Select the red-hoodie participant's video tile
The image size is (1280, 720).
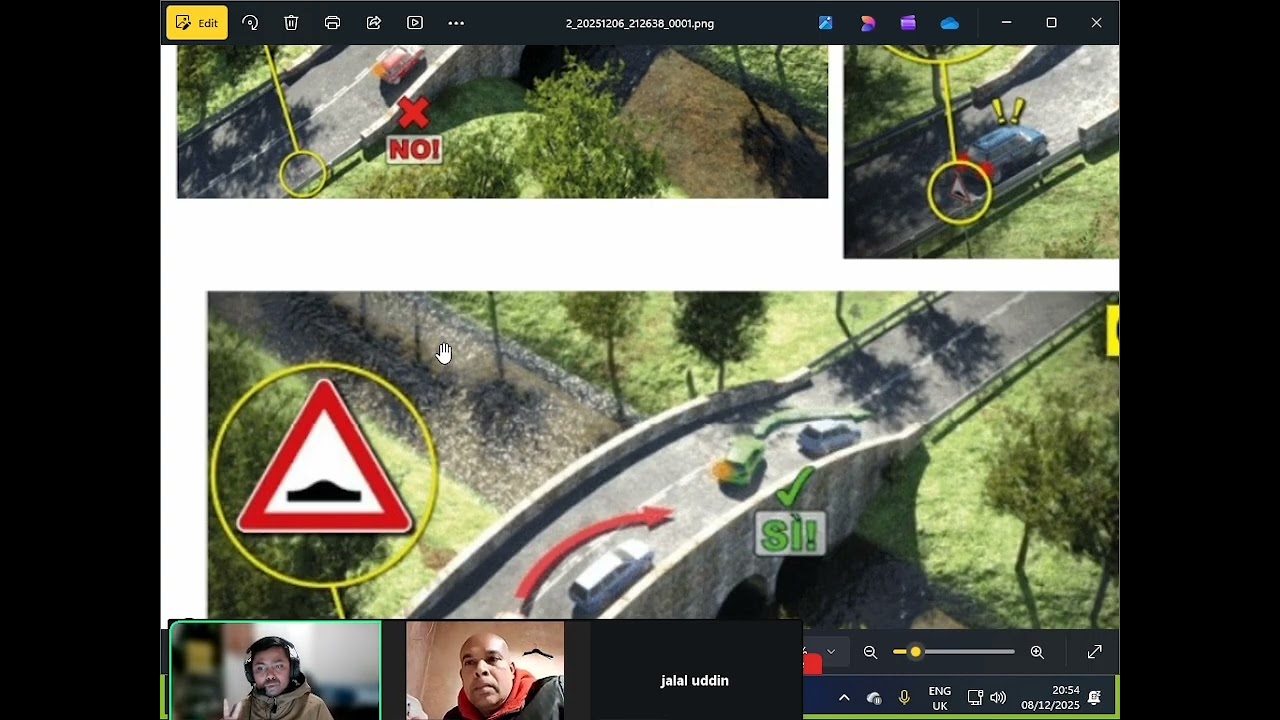(485, 670)
